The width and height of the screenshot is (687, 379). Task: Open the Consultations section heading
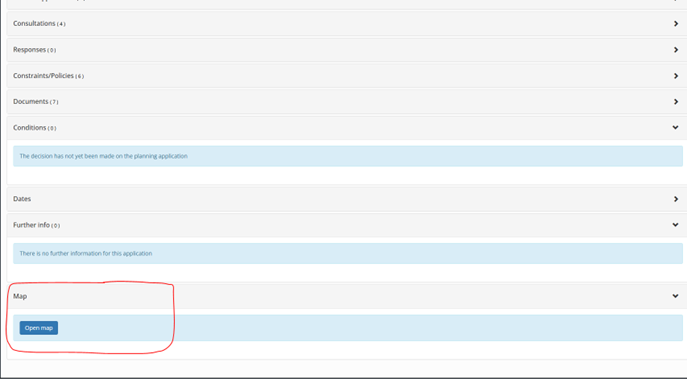point(34,24)
